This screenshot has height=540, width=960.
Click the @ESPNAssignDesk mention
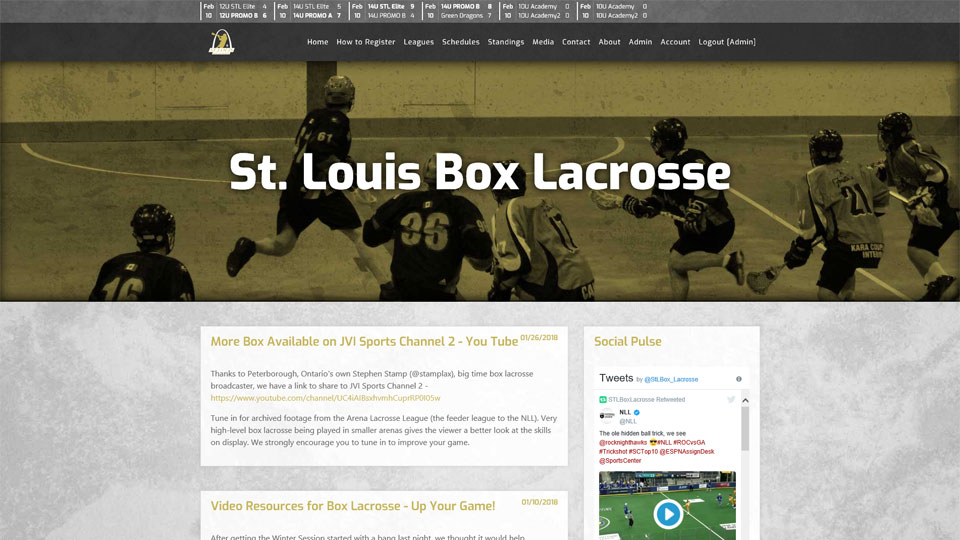687,451
